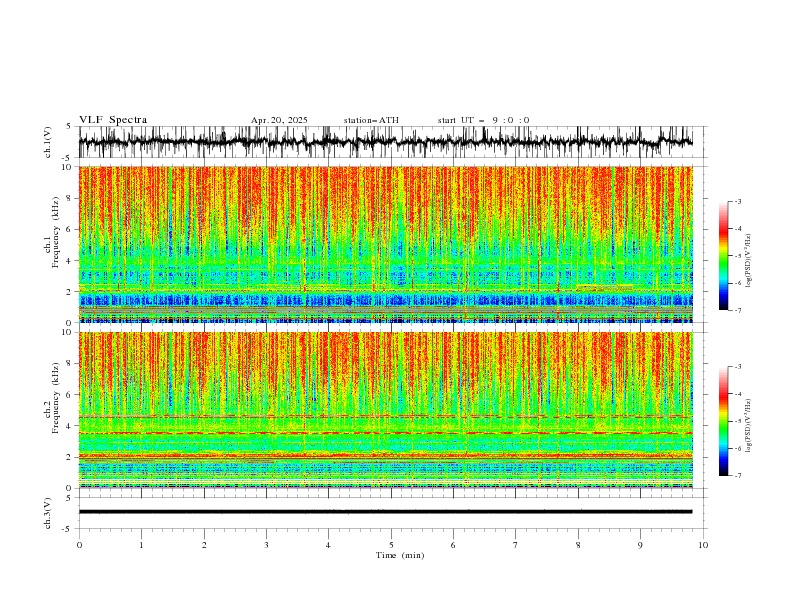Click the time axis tick label '8'

click(x=578, y=545)
